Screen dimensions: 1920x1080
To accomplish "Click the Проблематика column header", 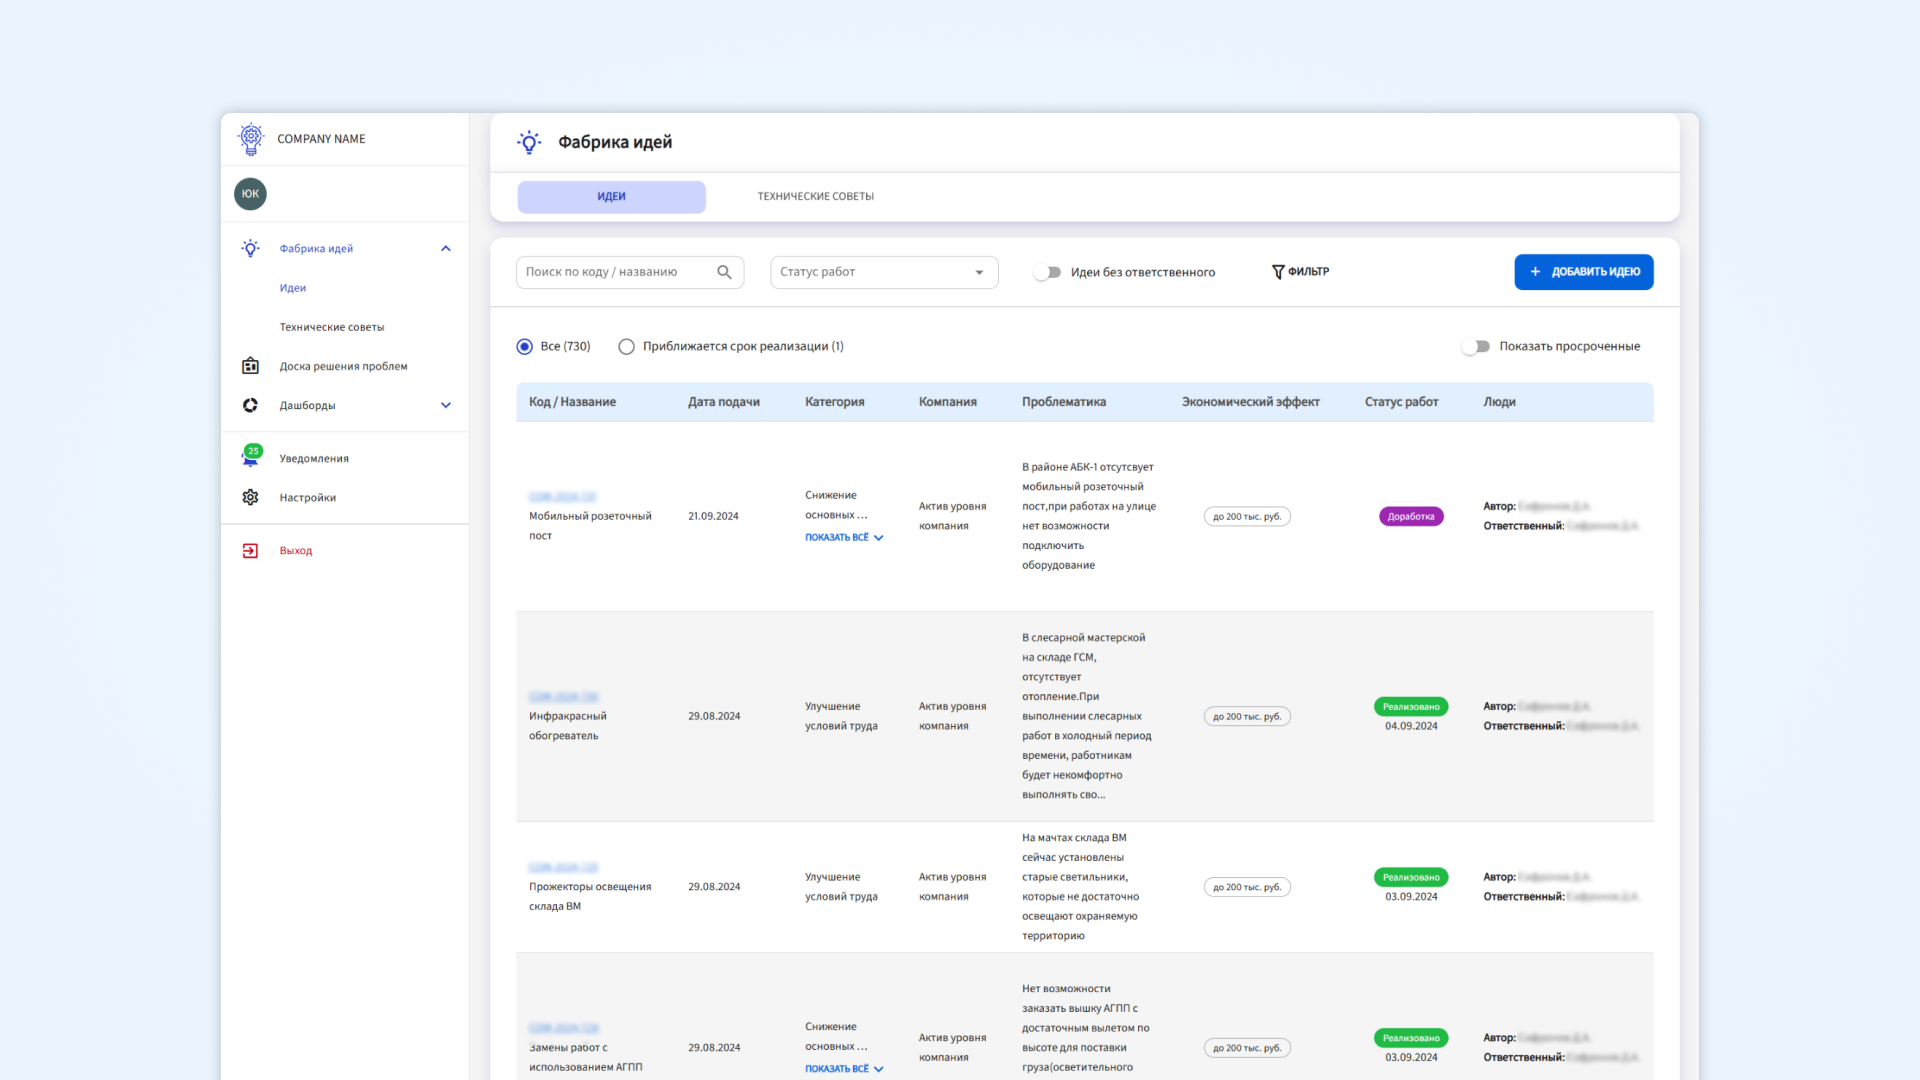I will coord(1064,402).
